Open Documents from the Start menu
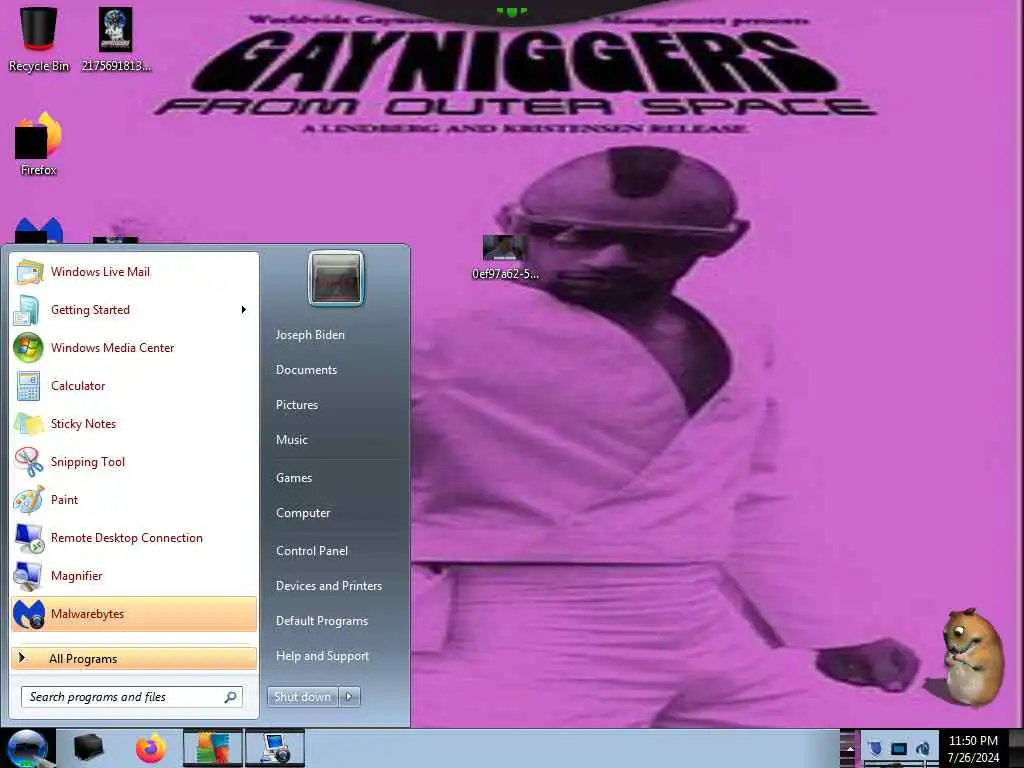 tap(306, 370)
